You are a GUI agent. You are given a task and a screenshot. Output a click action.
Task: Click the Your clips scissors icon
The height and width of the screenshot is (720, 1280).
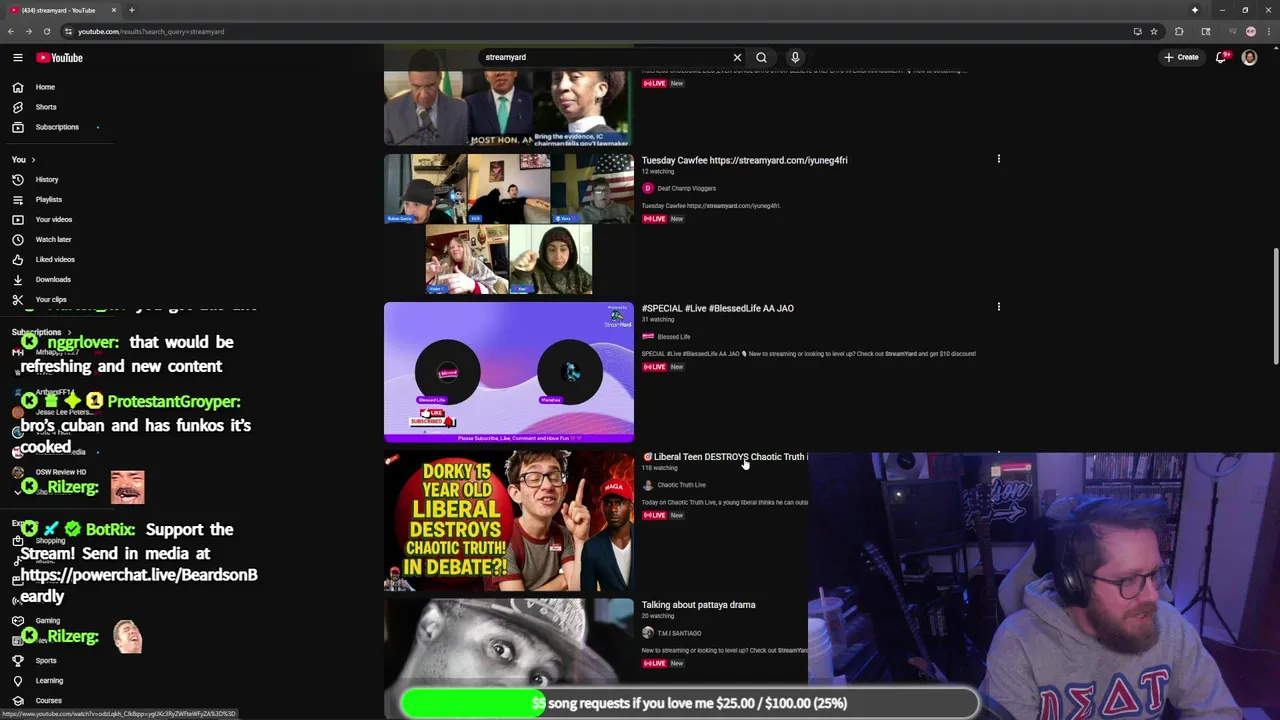(17, 299)
